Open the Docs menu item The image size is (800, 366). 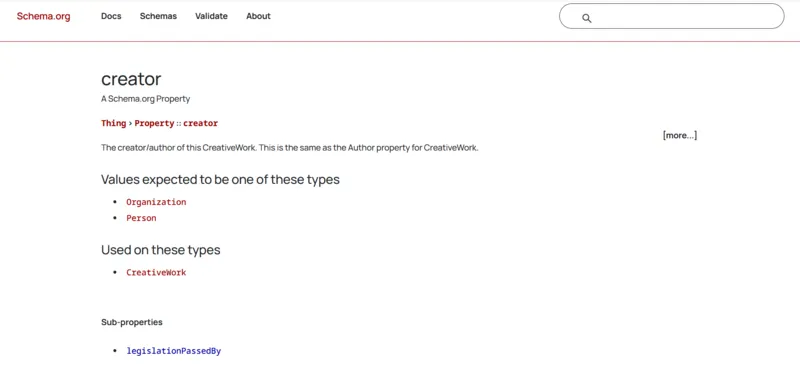111,16
